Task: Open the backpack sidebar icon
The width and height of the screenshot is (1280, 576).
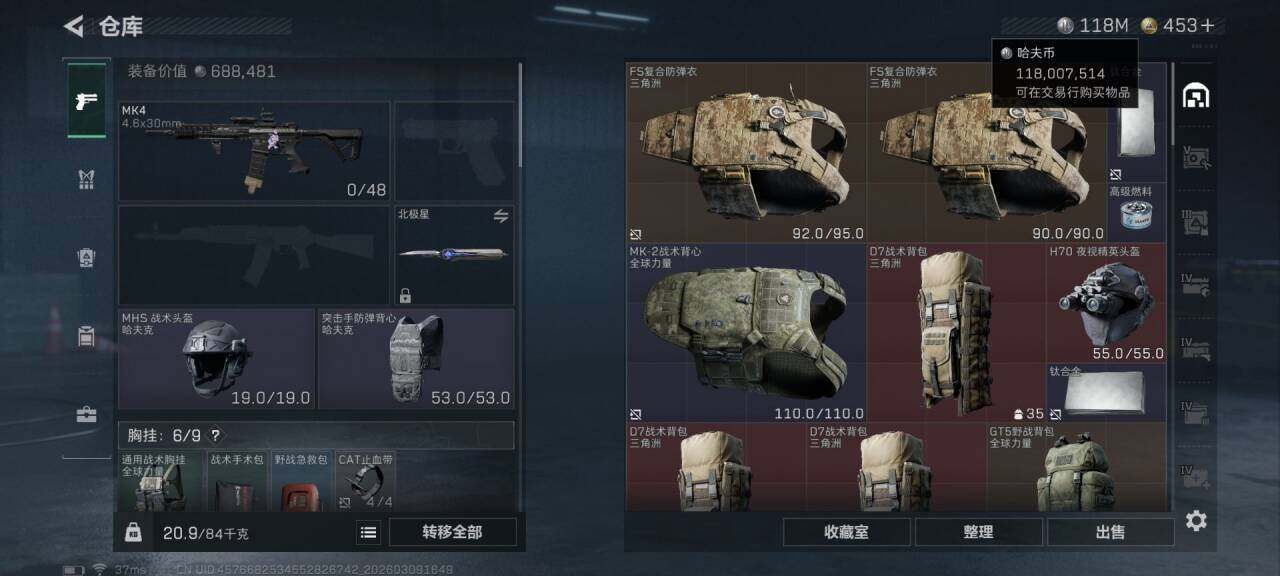Action: [x=87, y=257]
